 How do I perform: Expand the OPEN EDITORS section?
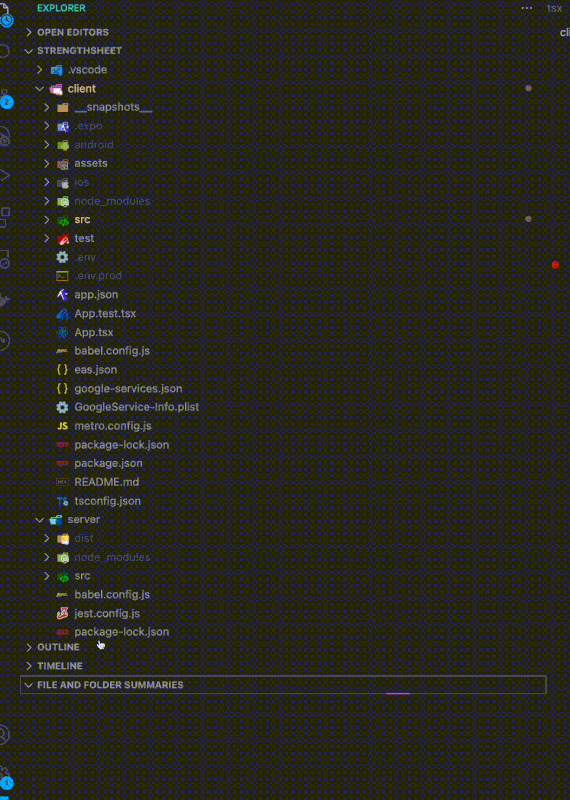pos(29,32)
